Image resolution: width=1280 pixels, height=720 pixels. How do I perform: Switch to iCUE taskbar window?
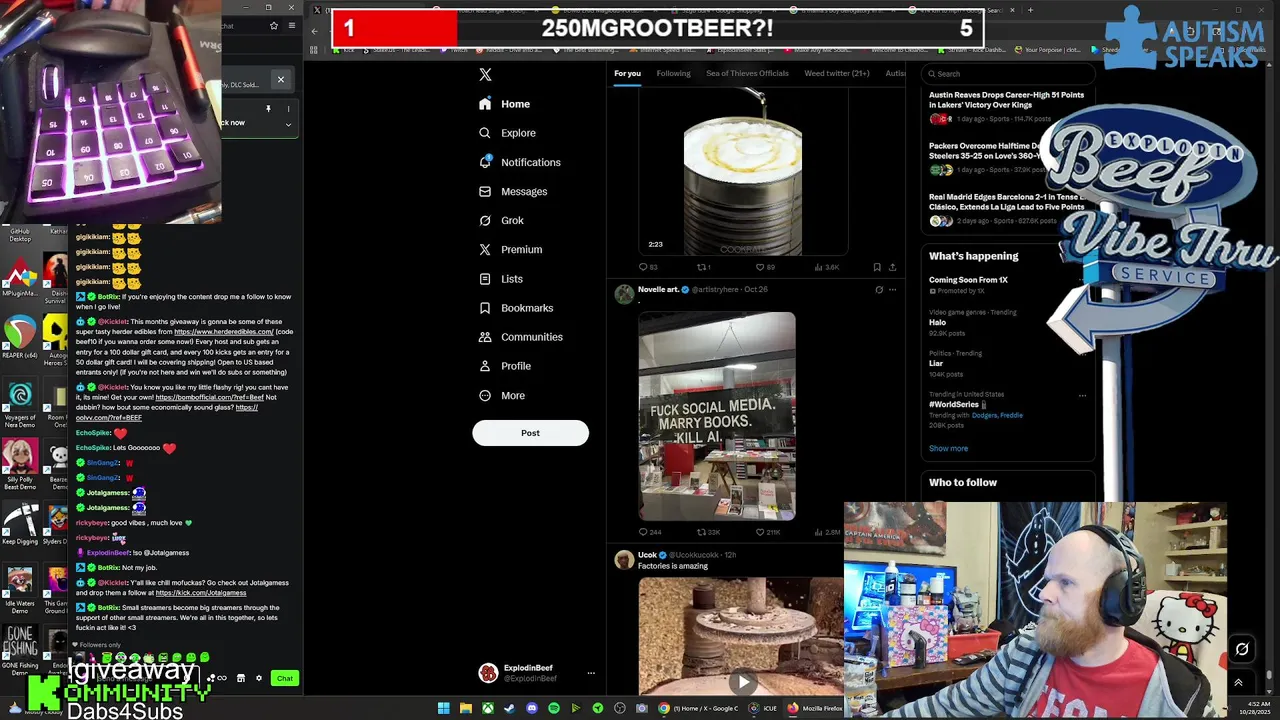pyautogui.click(x=764, y=708)
